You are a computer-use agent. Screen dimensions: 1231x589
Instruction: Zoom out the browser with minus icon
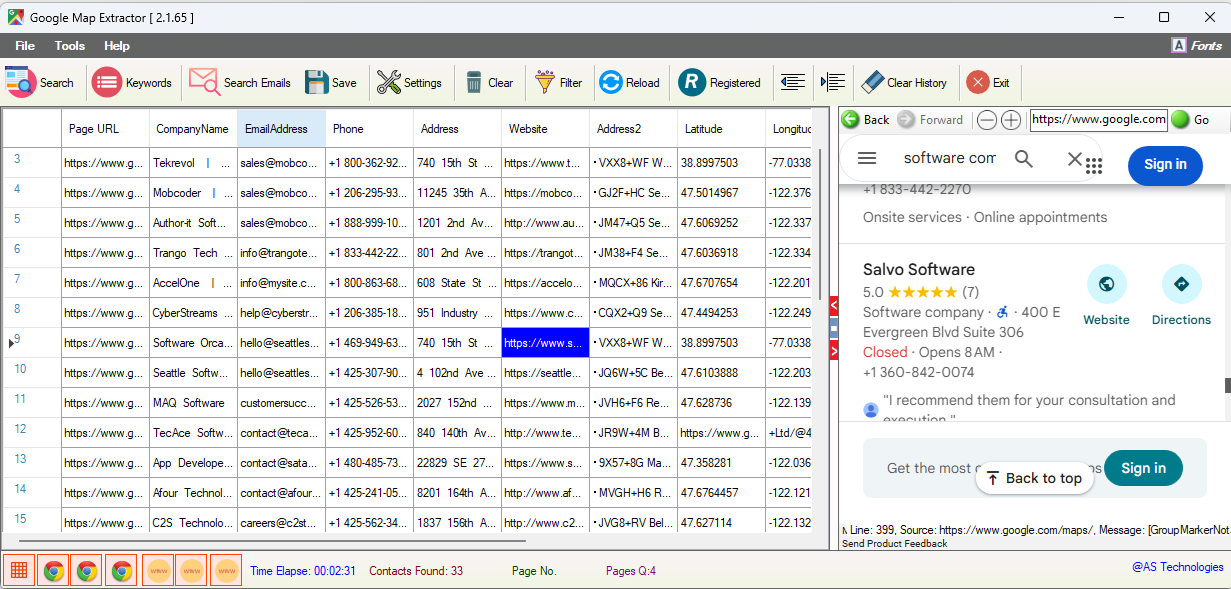(x=987, y=120)
